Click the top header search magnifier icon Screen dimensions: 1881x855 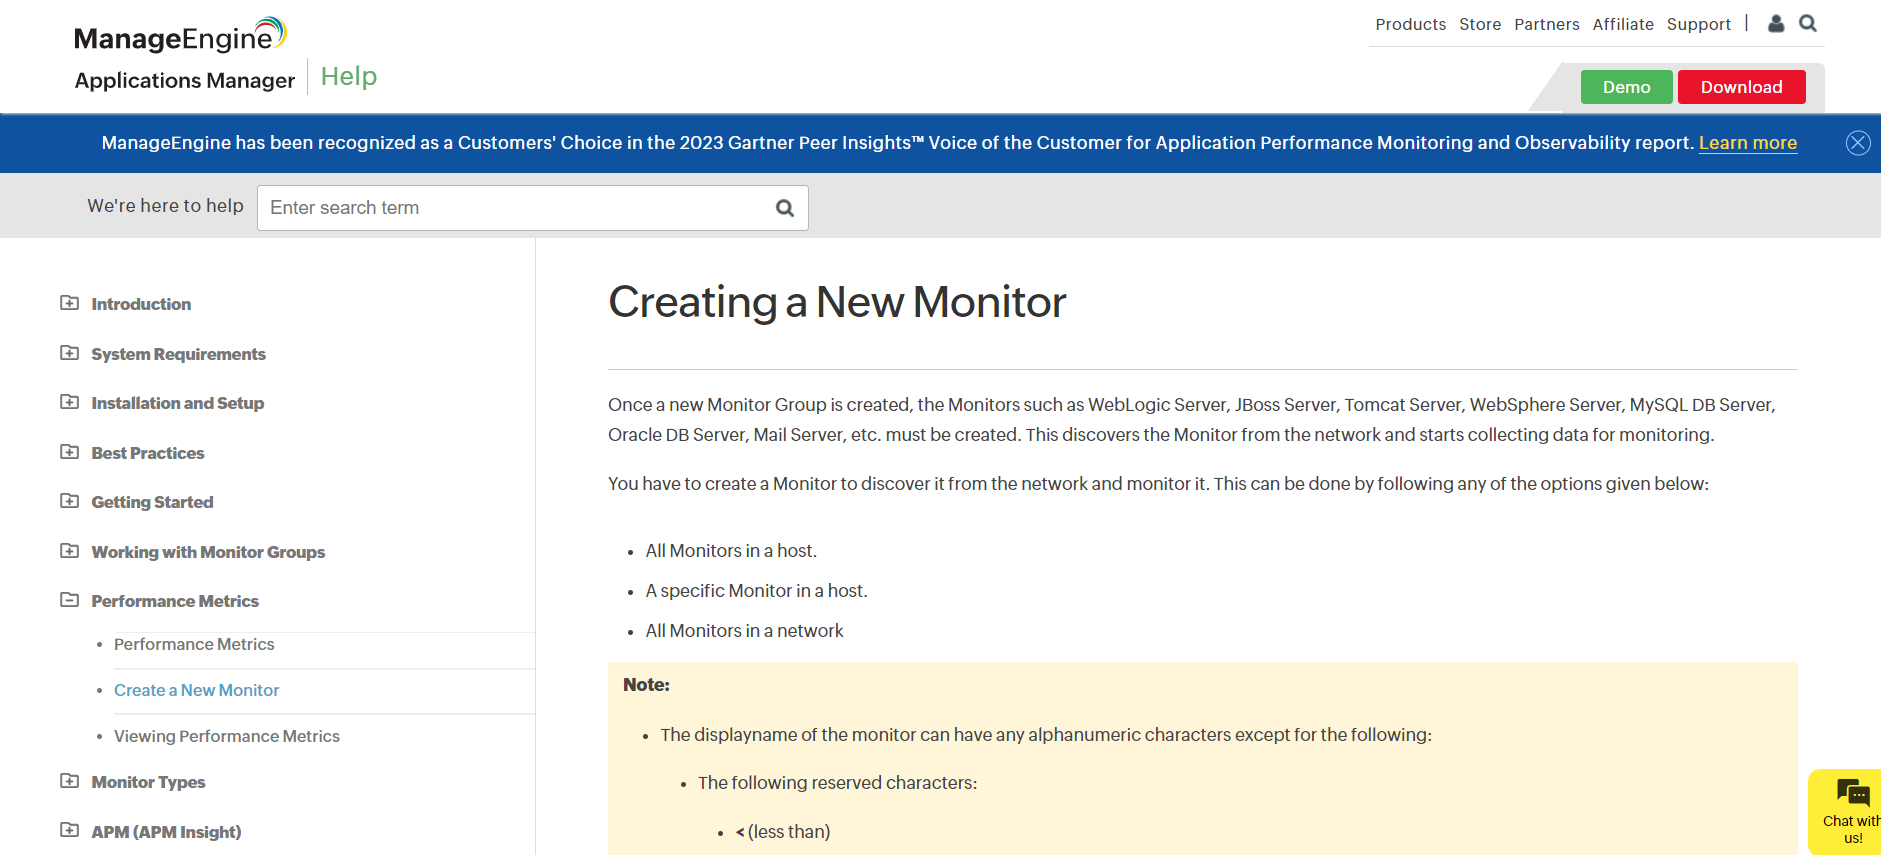1808,23
